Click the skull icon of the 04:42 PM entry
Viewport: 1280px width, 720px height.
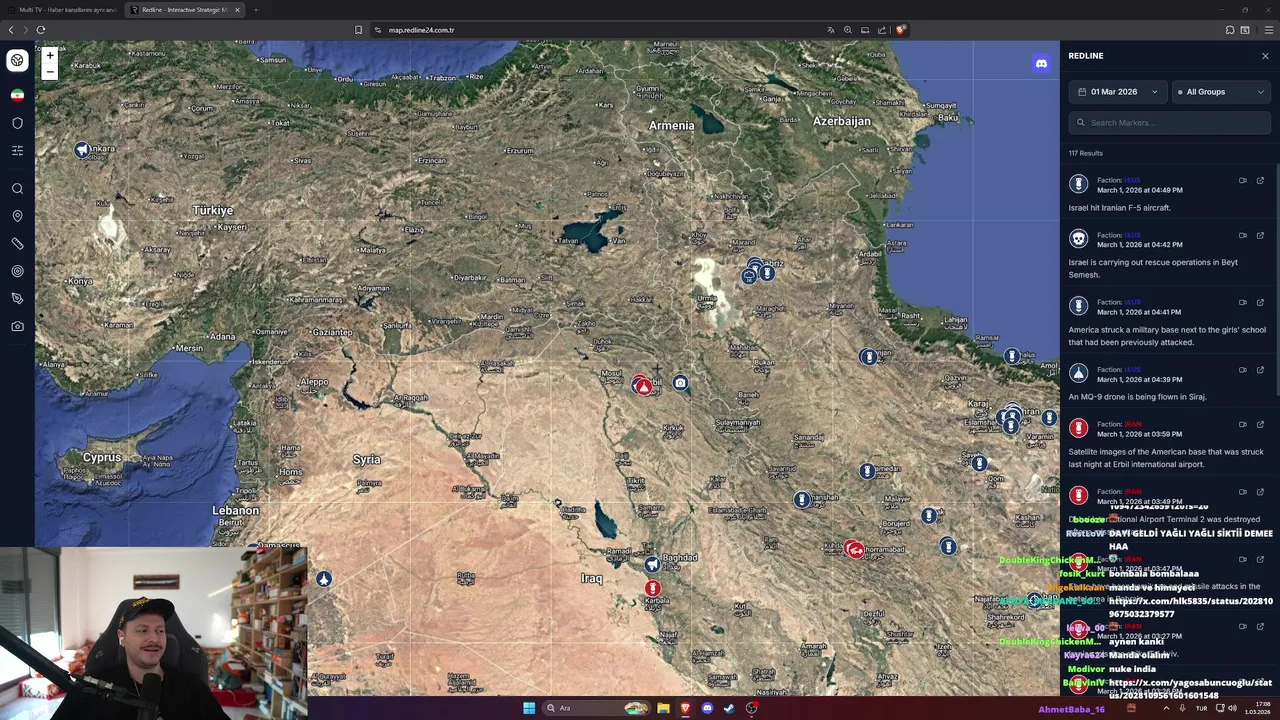pyautogui.click(x=1078, y=239)
